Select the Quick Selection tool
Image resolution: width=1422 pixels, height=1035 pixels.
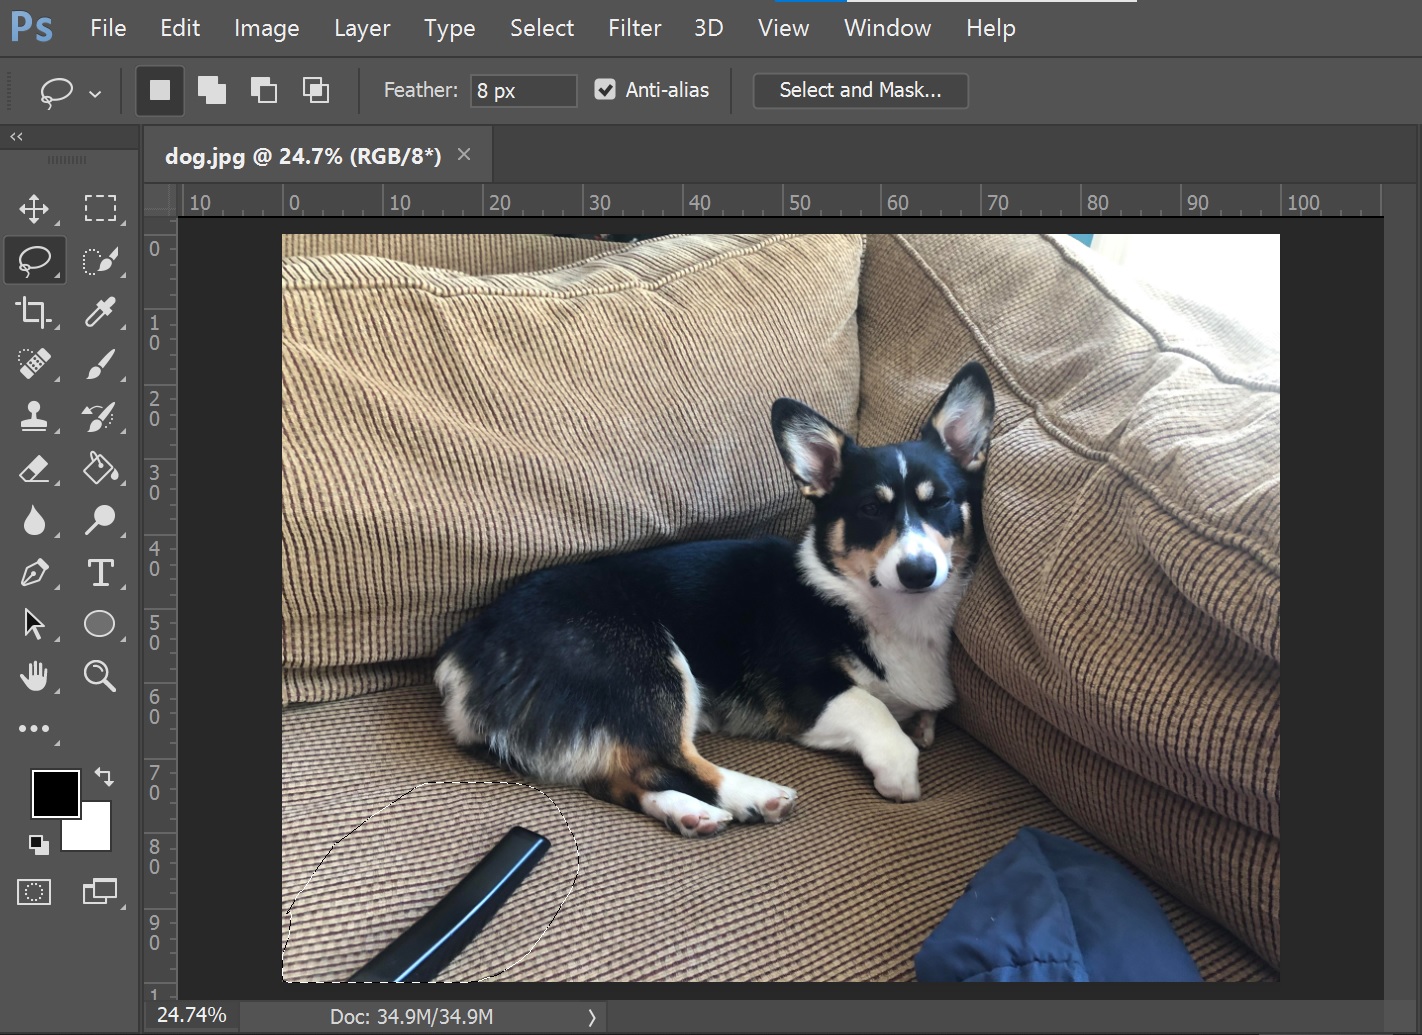(100, 261)
